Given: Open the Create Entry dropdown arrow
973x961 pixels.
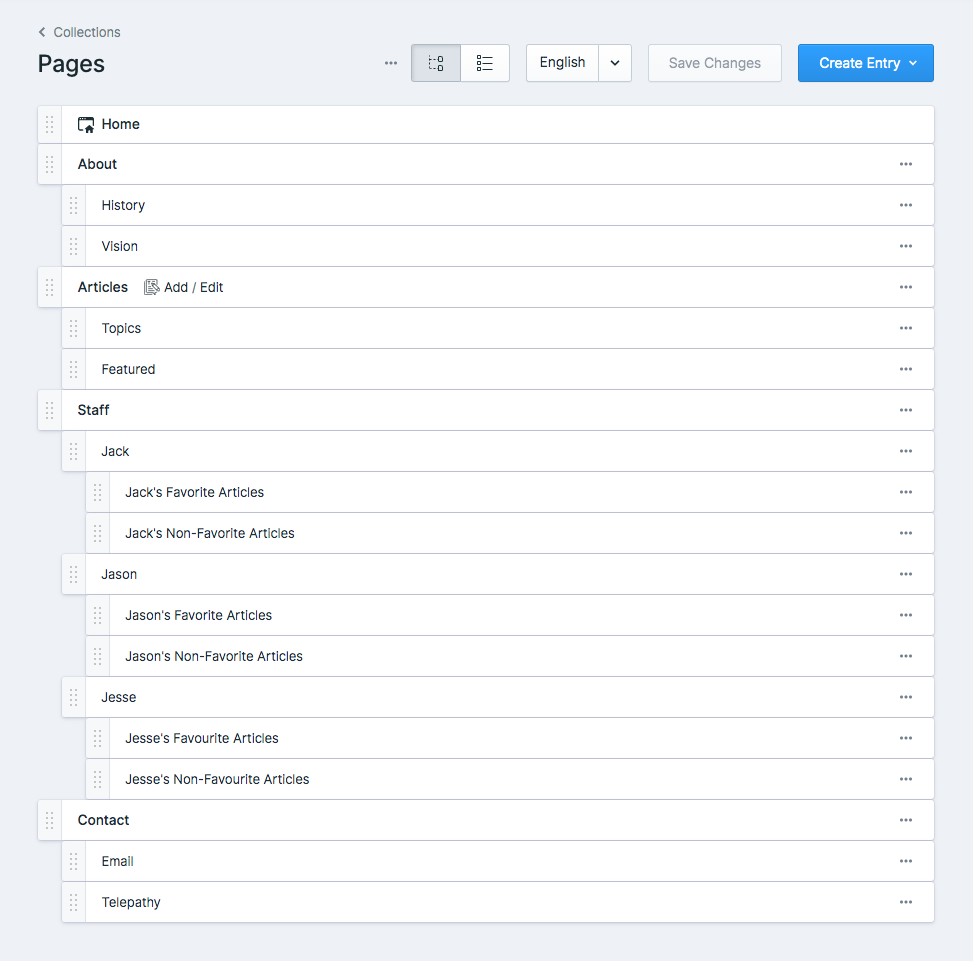Looking at the screenshot, I should [x=913, y=62].
